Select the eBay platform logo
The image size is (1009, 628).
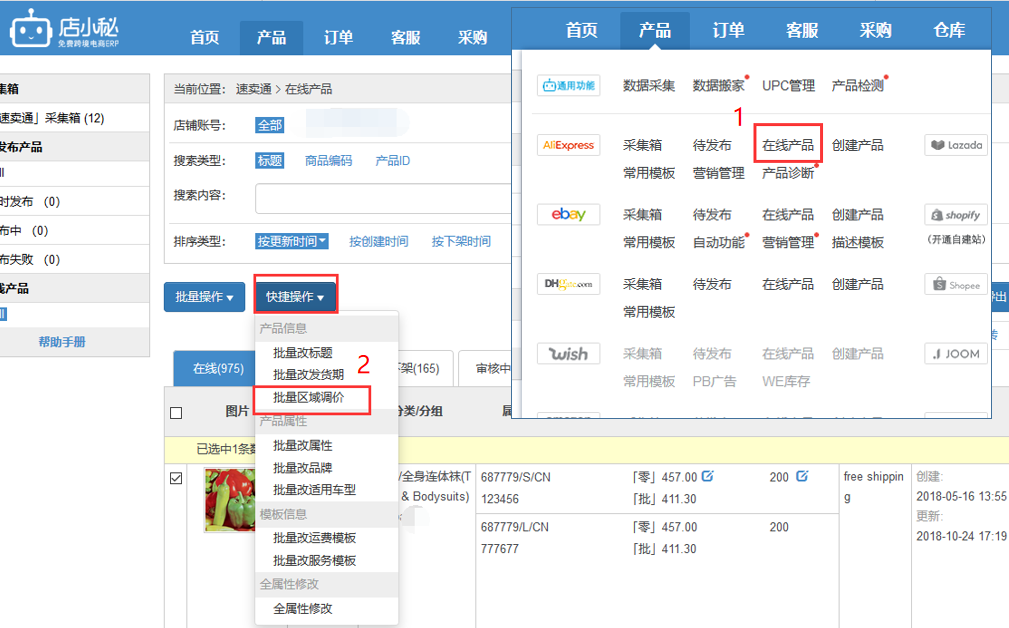pos(568,214)
